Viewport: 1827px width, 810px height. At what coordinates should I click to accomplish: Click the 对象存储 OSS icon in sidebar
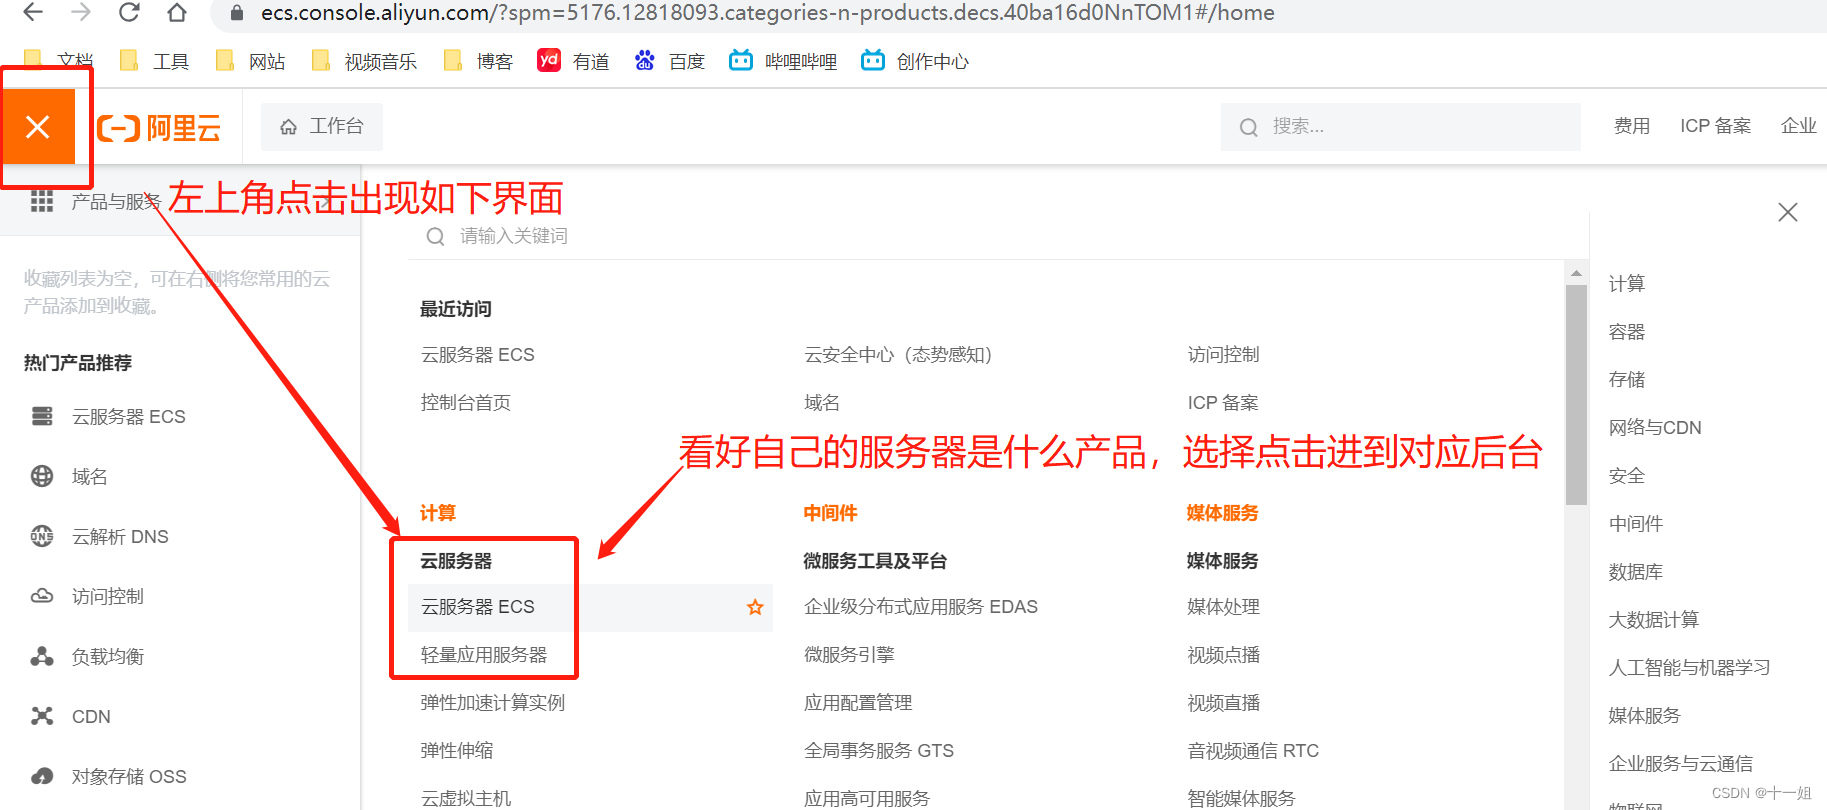click(42, 776)
